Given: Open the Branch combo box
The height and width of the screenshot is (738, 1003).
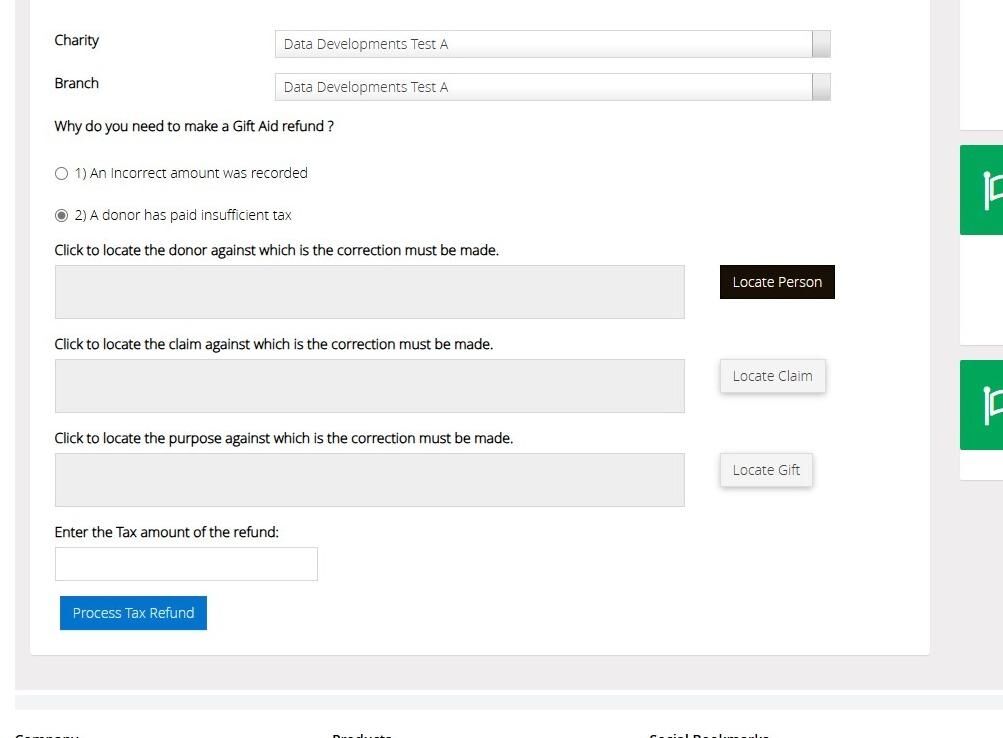Looking at the screenshot, I should (x=553, y=87).
